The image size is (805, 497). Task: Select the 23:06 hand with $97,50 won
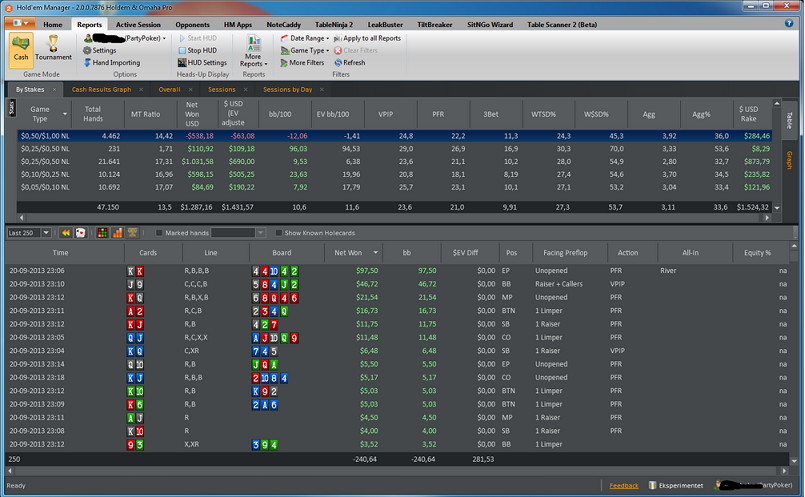[x=398, y=271]
